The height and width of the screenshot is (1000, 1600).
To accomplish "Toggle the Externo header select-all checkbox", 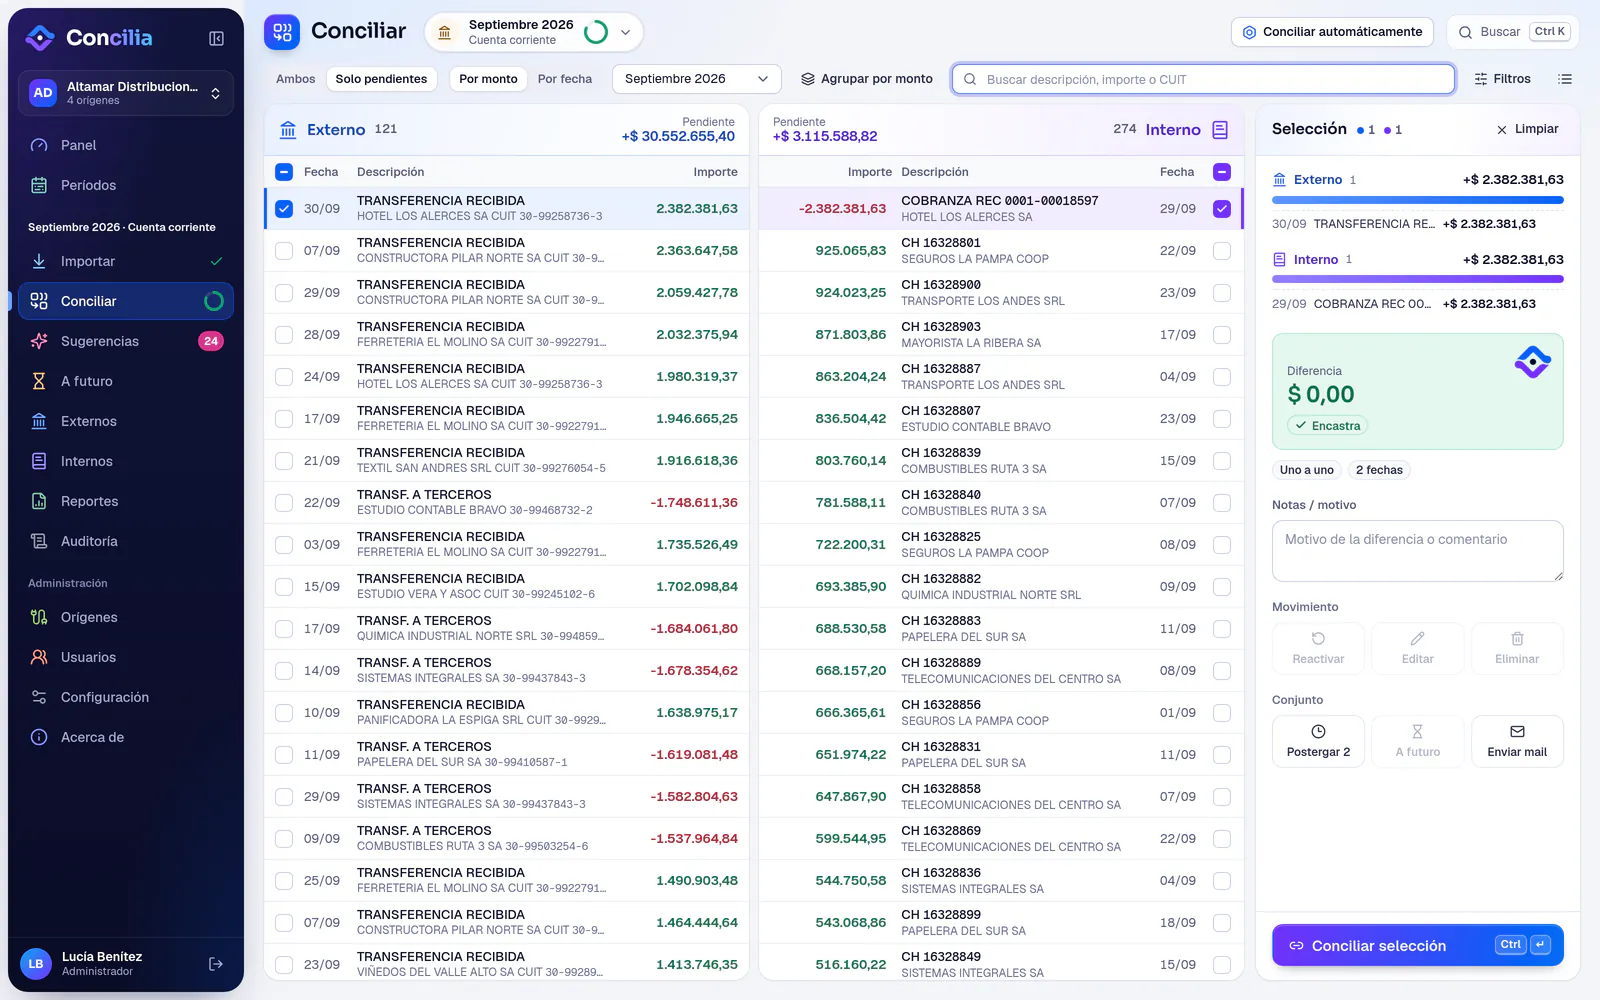I will pos(284,172).
